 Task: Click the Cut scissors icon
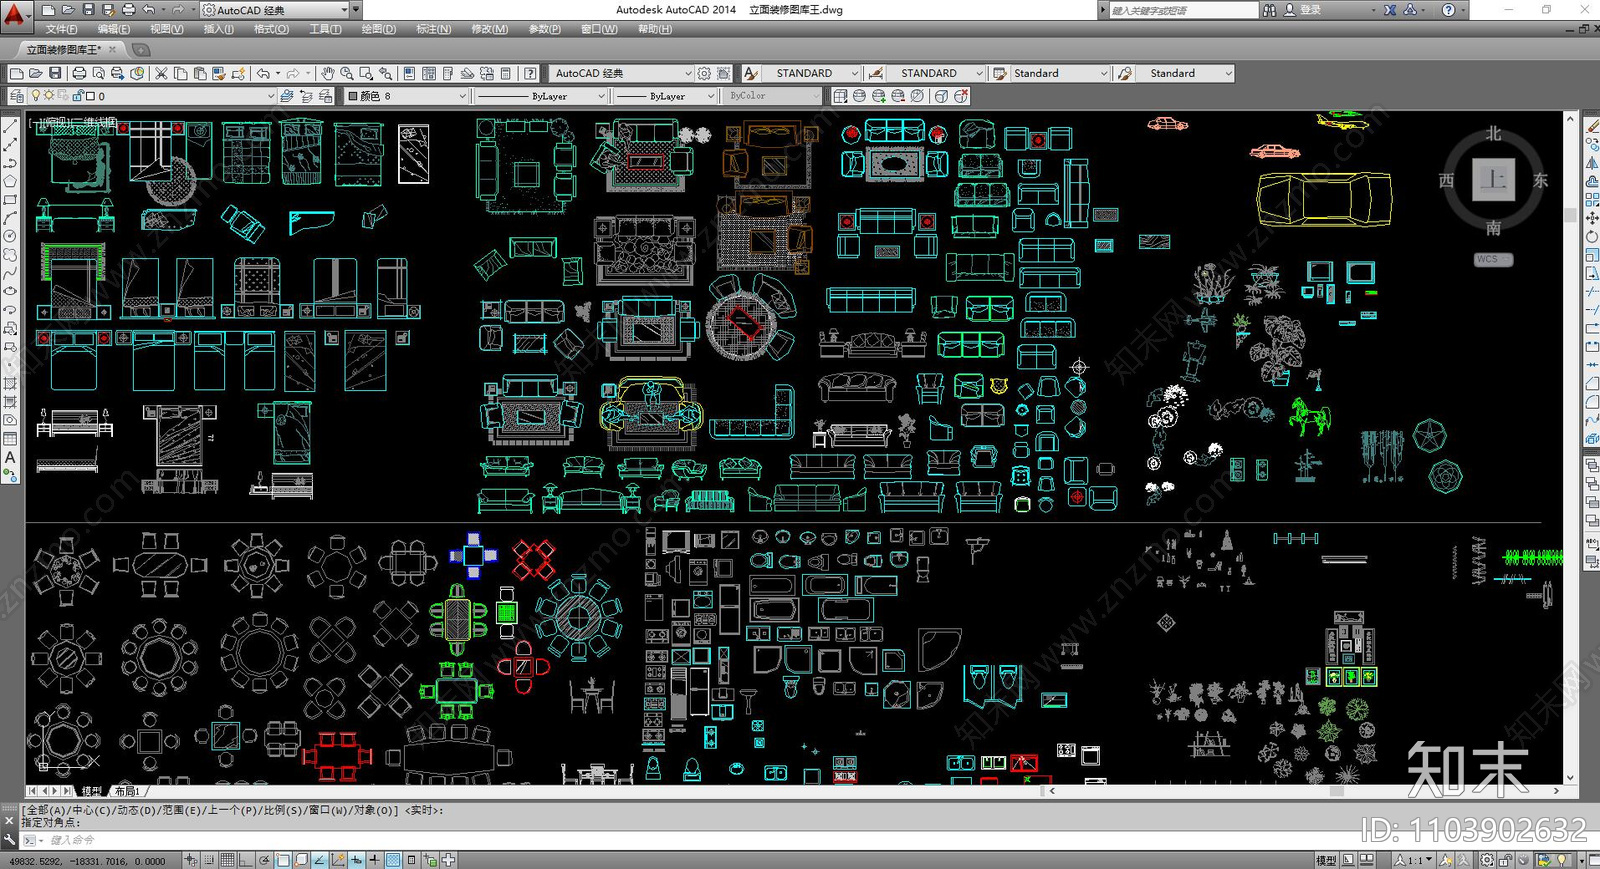[x=161, y=74]
